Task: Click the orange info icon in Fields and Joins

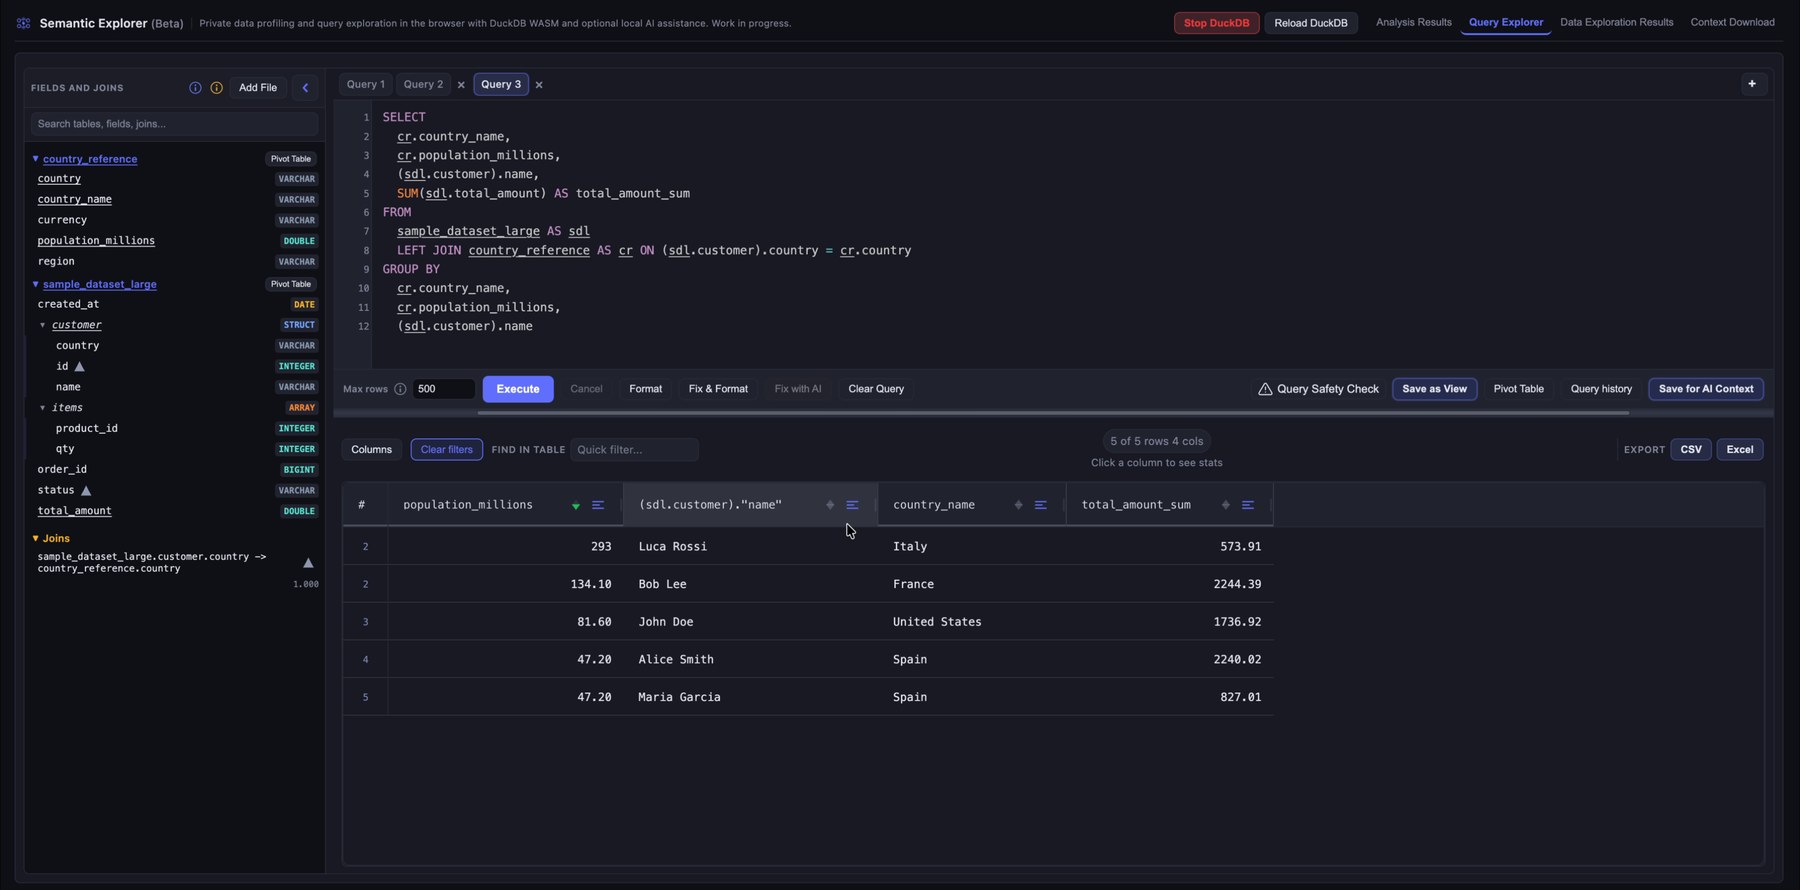Action: tap(216, 88)
